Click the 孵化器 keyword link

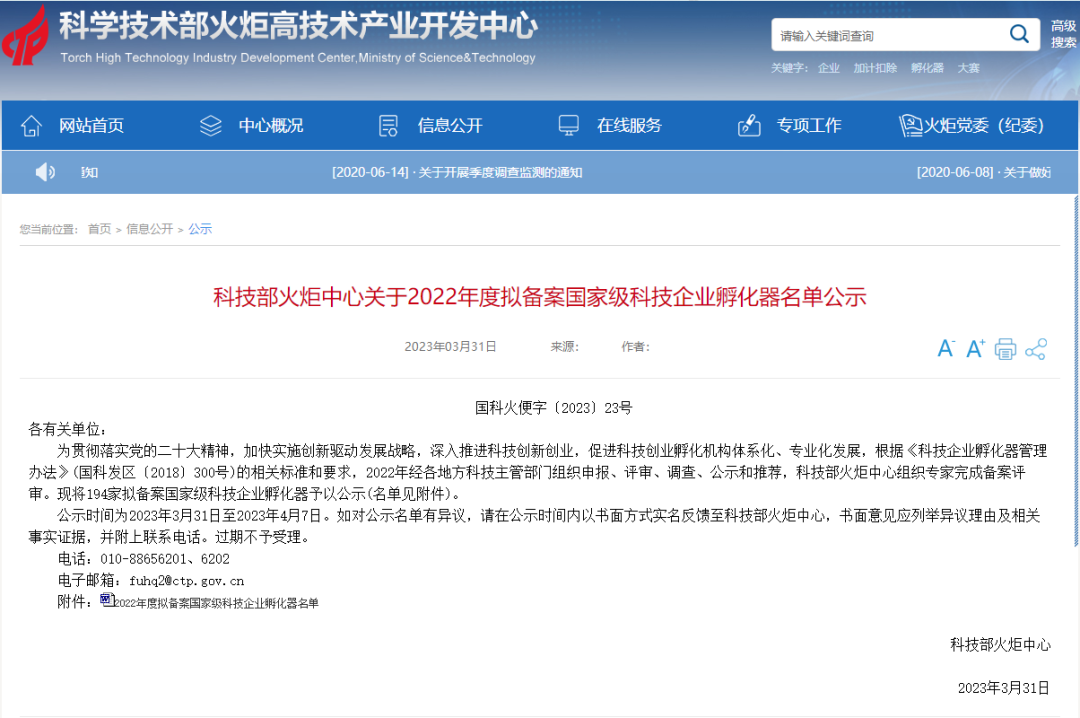point(927,68)
